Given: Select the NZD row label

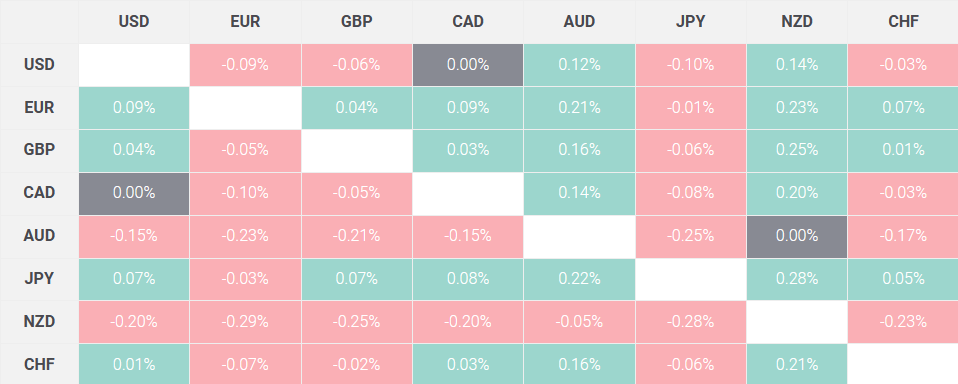Looking at the screenshot, I should pyautogui.click(x=39, y=321).
